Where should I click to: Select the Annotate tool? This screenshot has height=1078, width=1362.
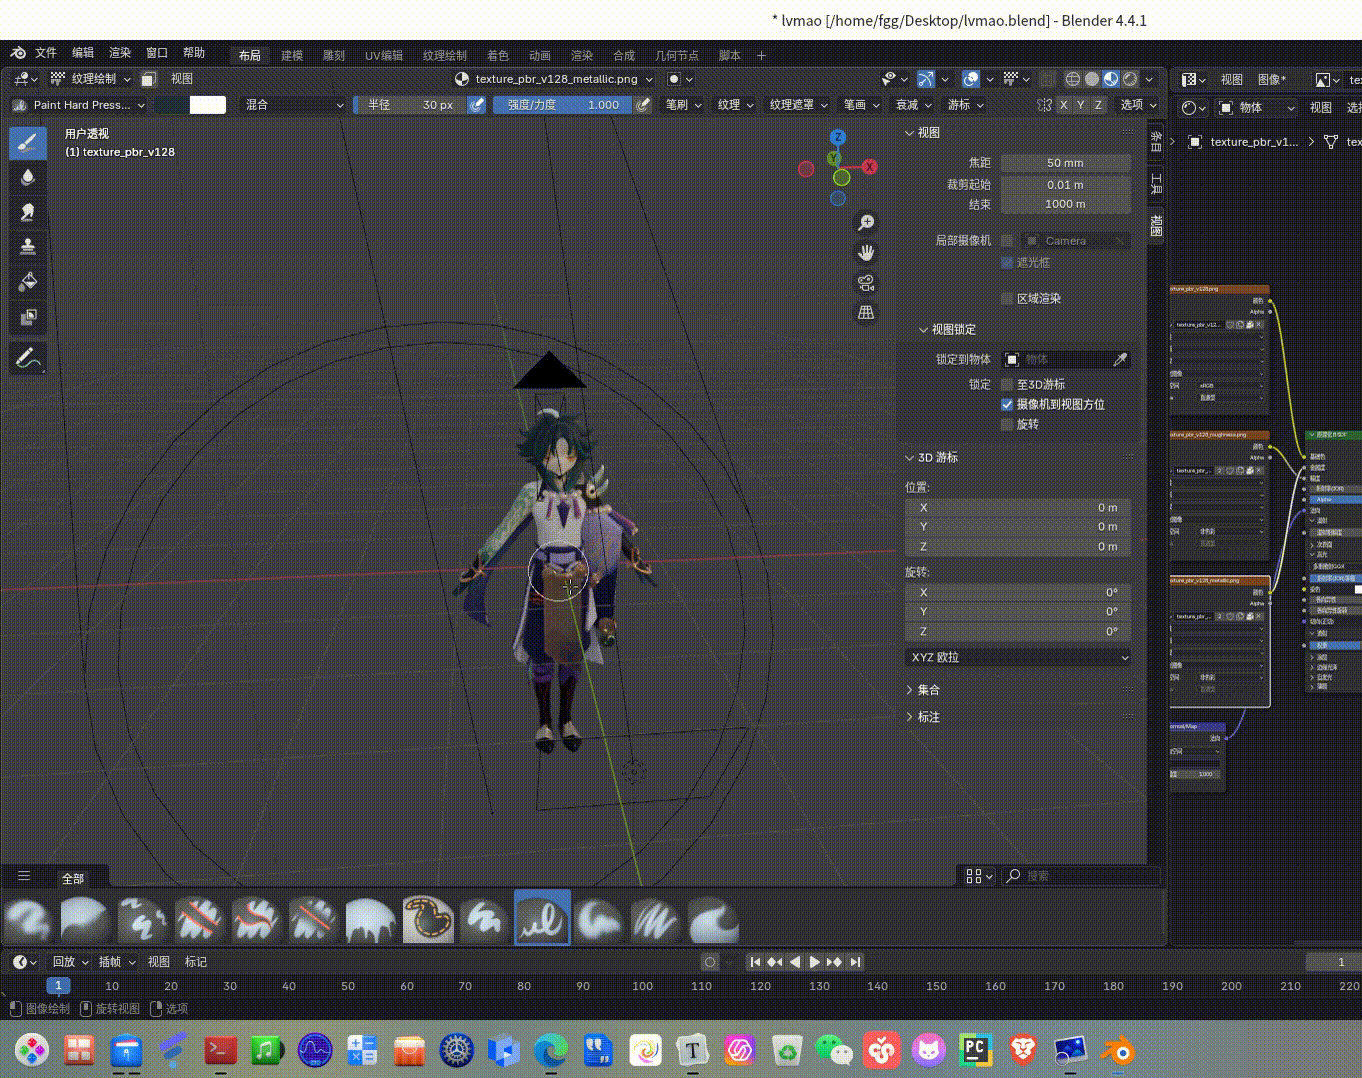pyautogui.click(x=28, y=358)
